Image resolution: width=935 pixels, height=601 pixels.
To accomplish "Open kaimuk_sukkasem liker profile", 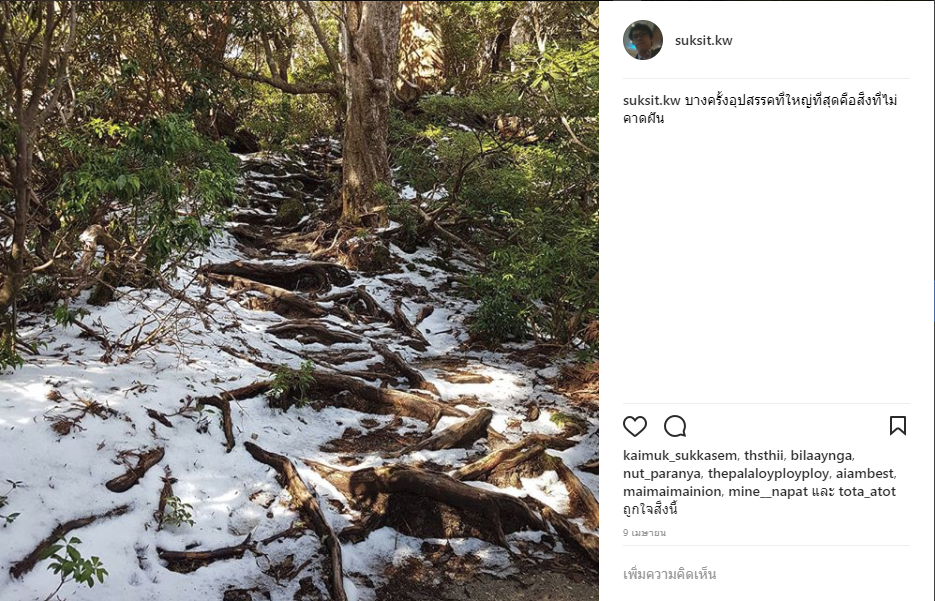I will click(x=680, y=456).
